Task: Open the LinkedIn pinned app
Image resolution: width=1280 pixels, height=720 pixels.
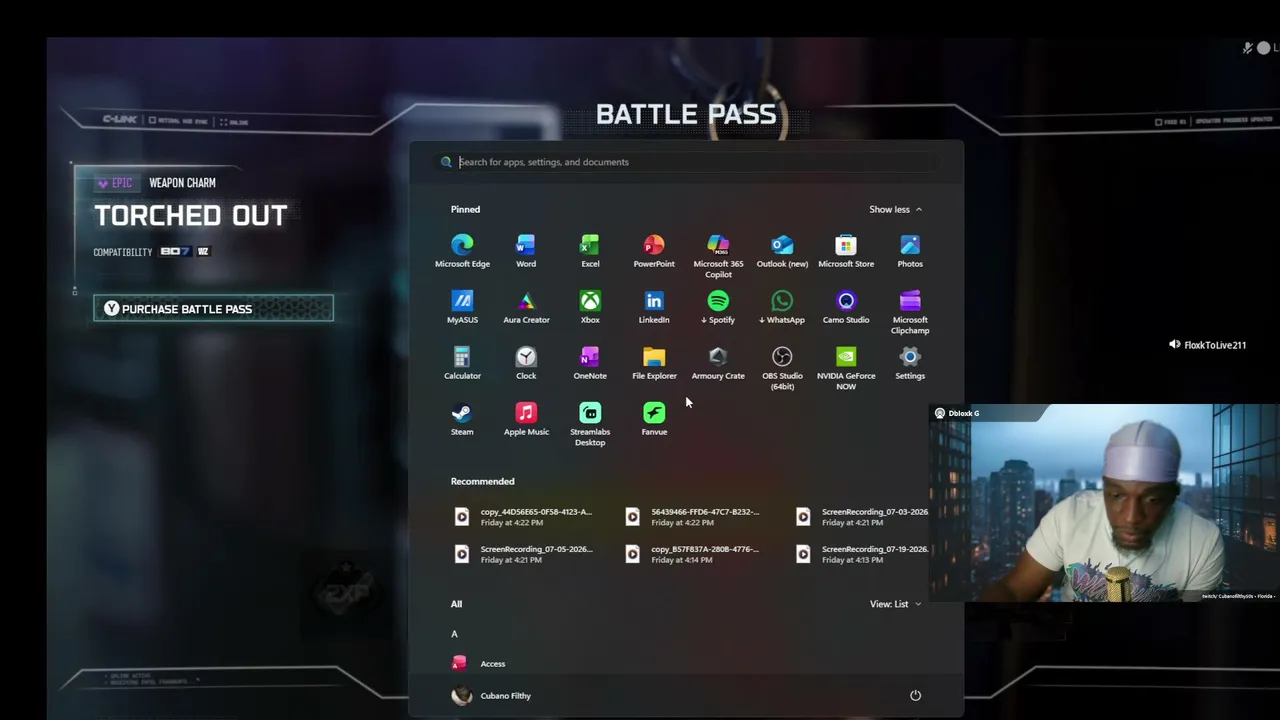Action: pyautogui.click(x=654, y=307)
